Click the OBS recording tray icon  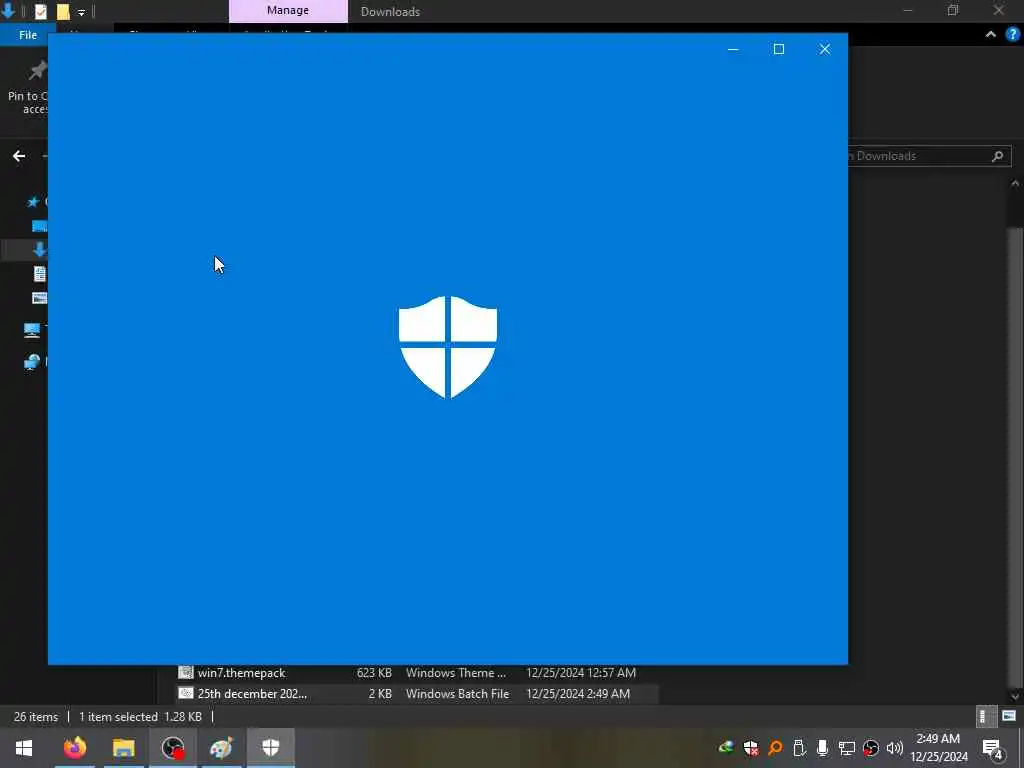coord(871,748)
